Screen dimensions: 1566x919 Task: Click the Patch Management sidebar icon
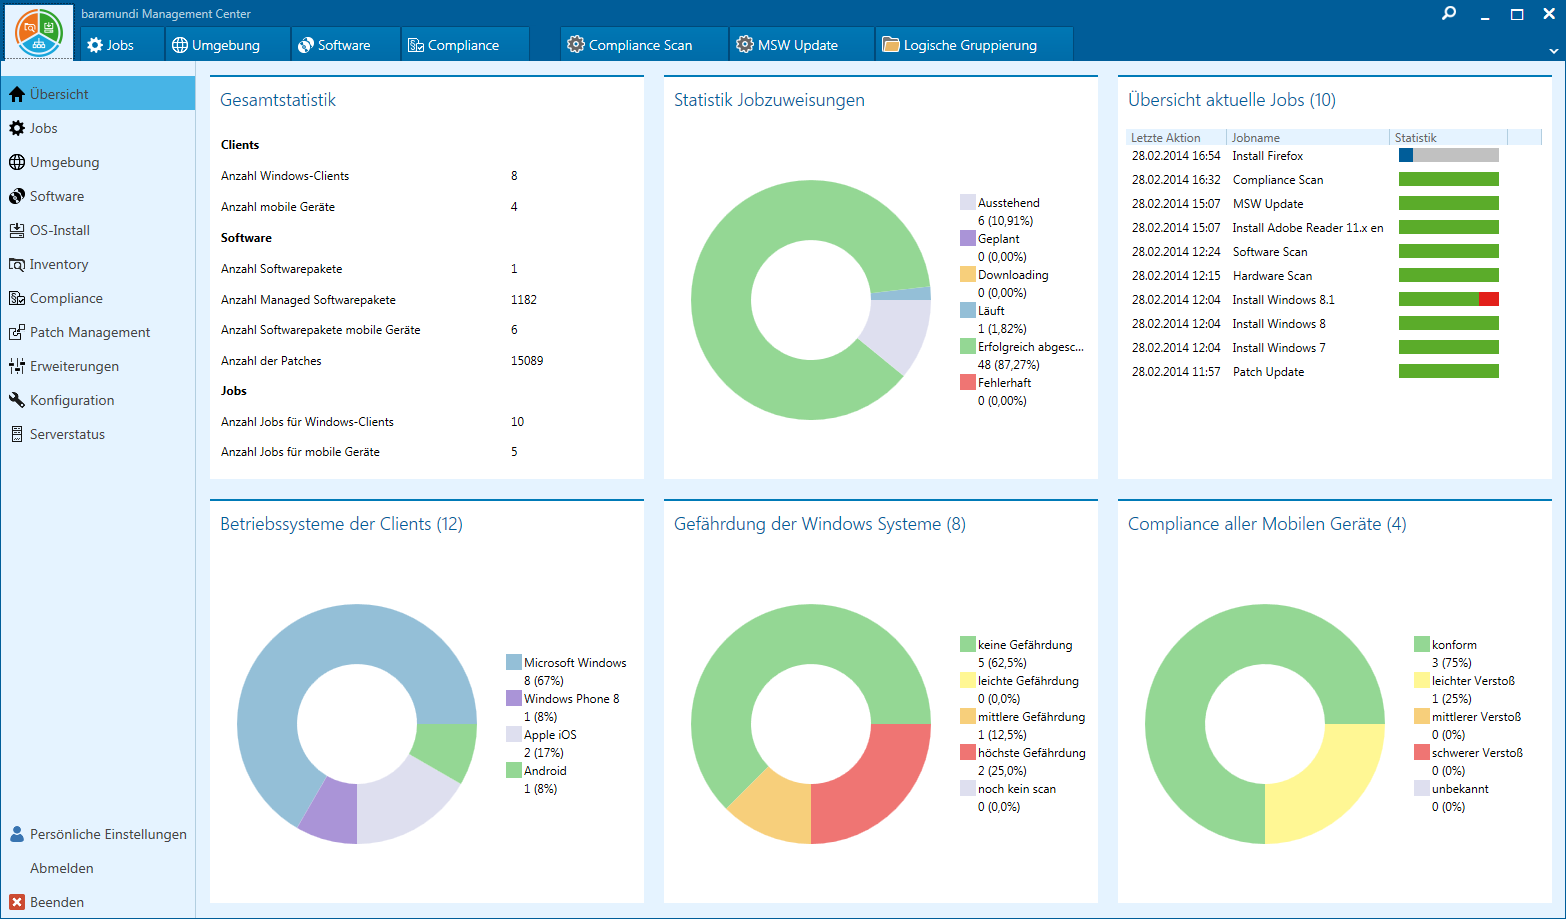coord(16,332)
